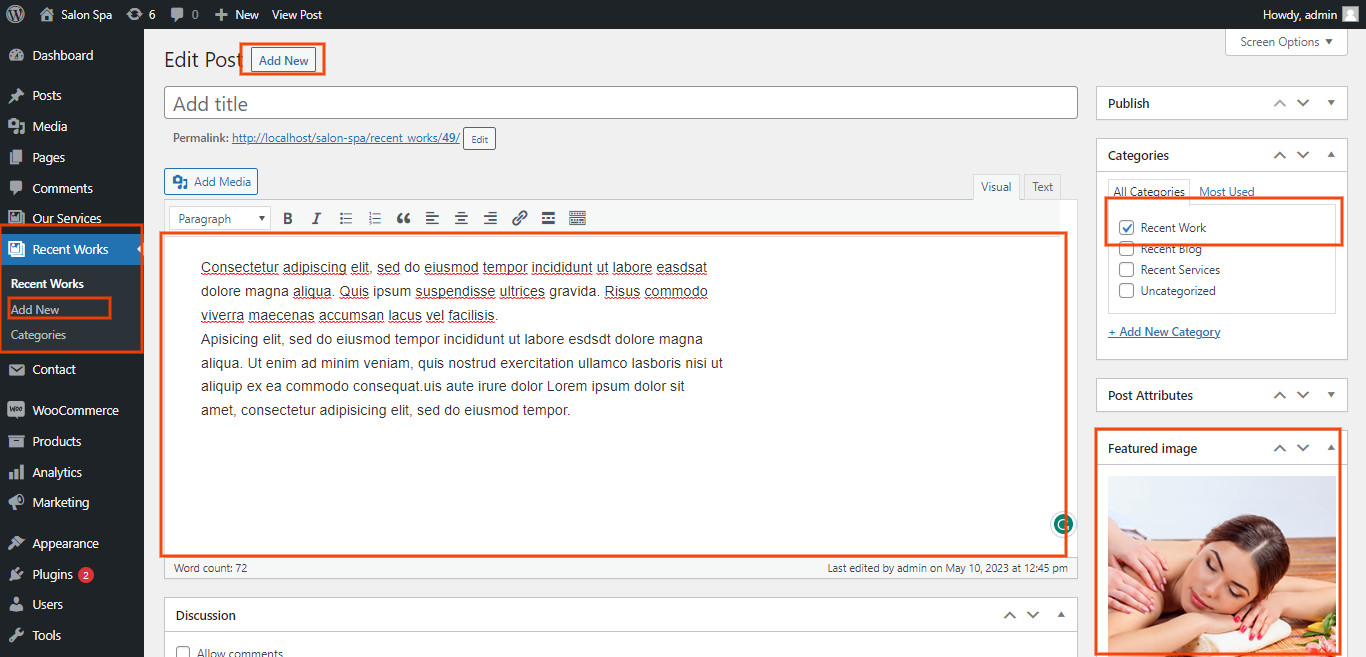Open the Paragraph format dropdown

point(220,218)
